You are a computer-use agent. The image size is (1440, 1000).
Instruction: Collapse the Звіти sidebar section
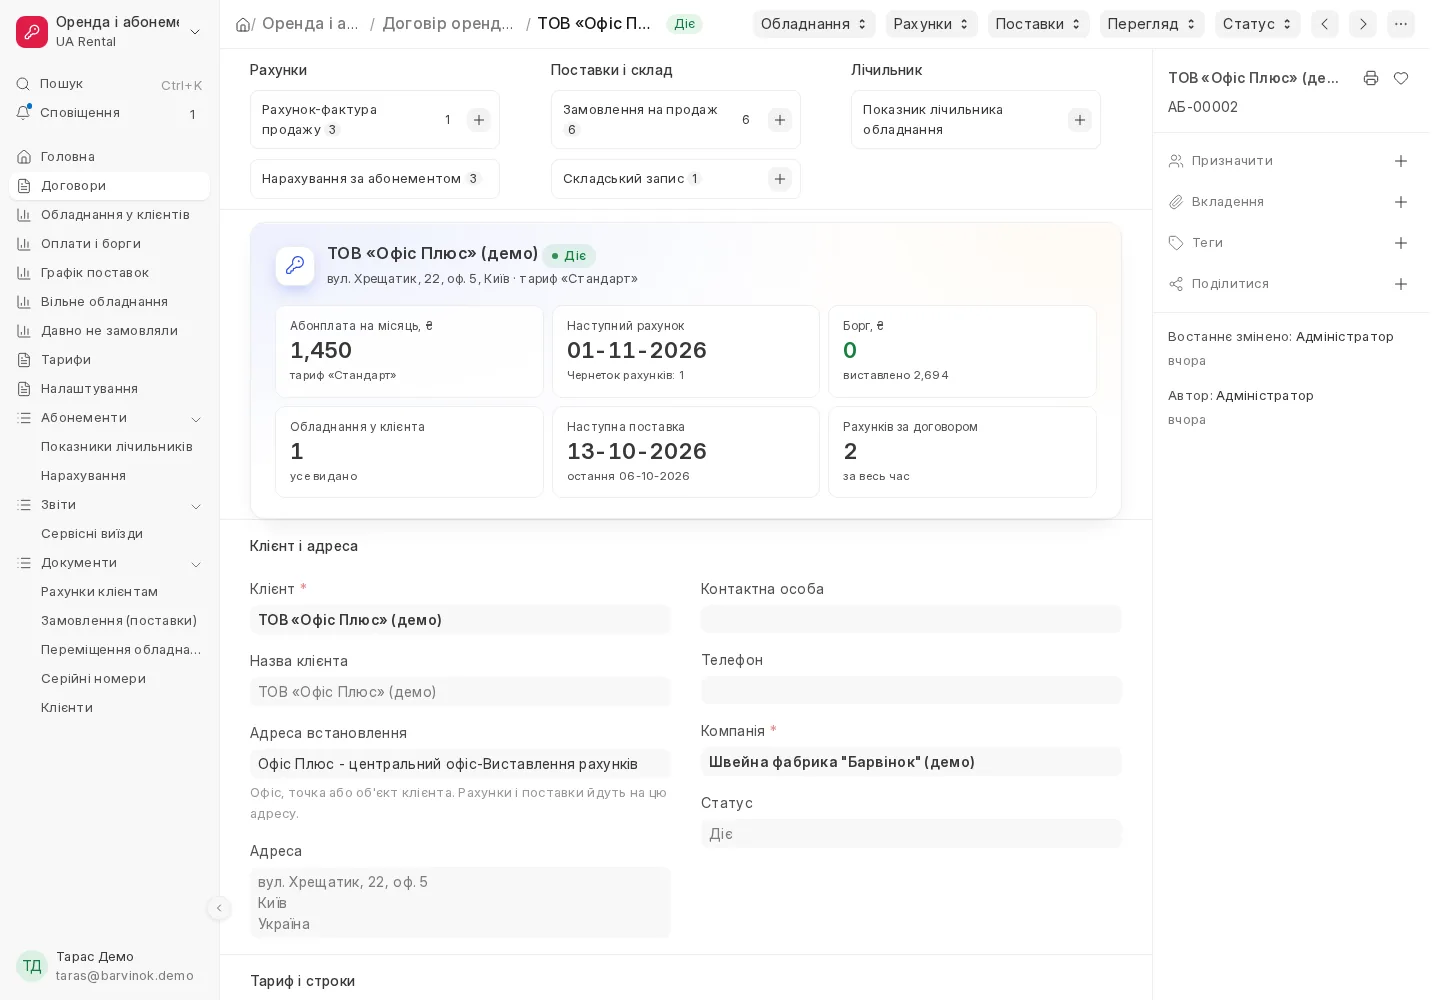pos(196,506)
